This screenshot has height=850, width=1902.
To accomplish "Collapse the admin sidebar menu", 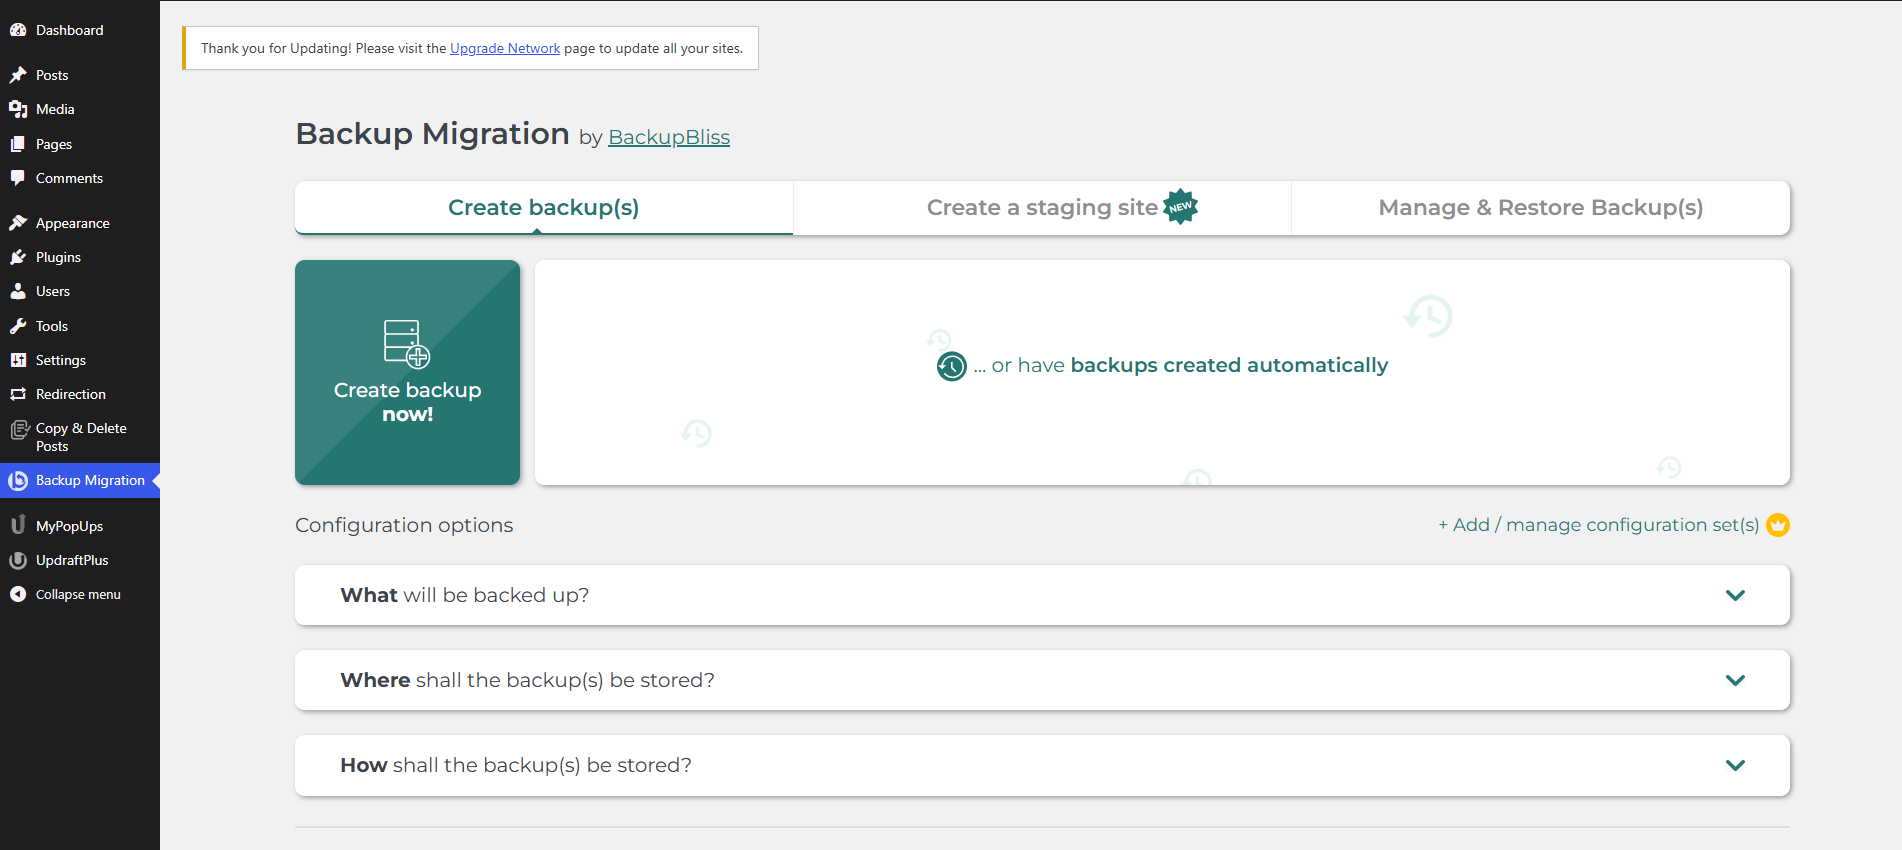I will pyautogui.click(x=66, y=594).
